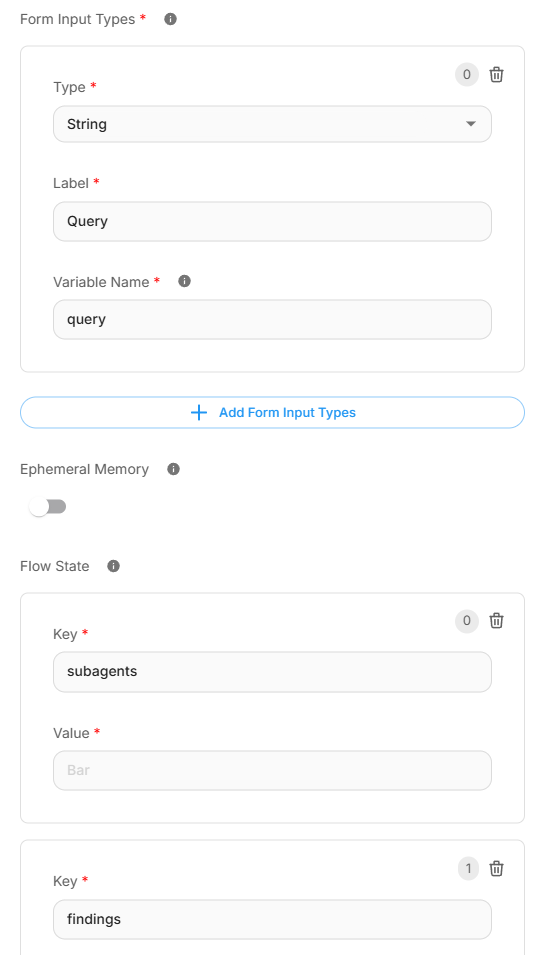Screen dimensions: 543x955
Task: Click the index 0 badge in Flow State
Action: click(467, 621)
